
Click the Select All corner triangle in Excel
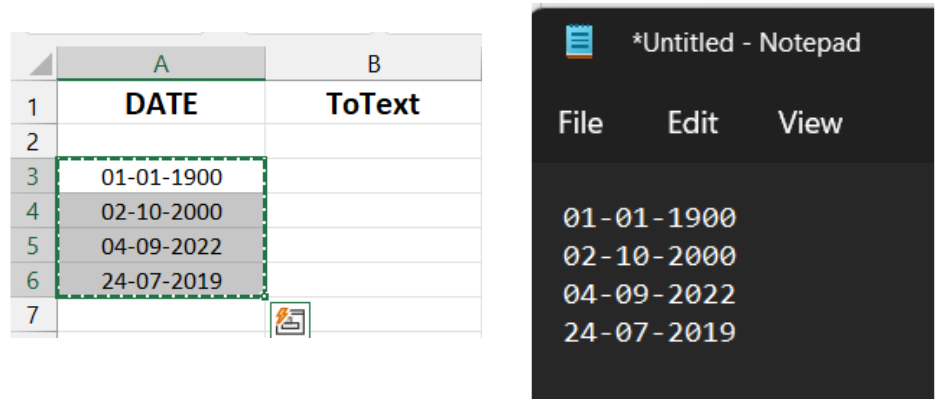point(39,65)
